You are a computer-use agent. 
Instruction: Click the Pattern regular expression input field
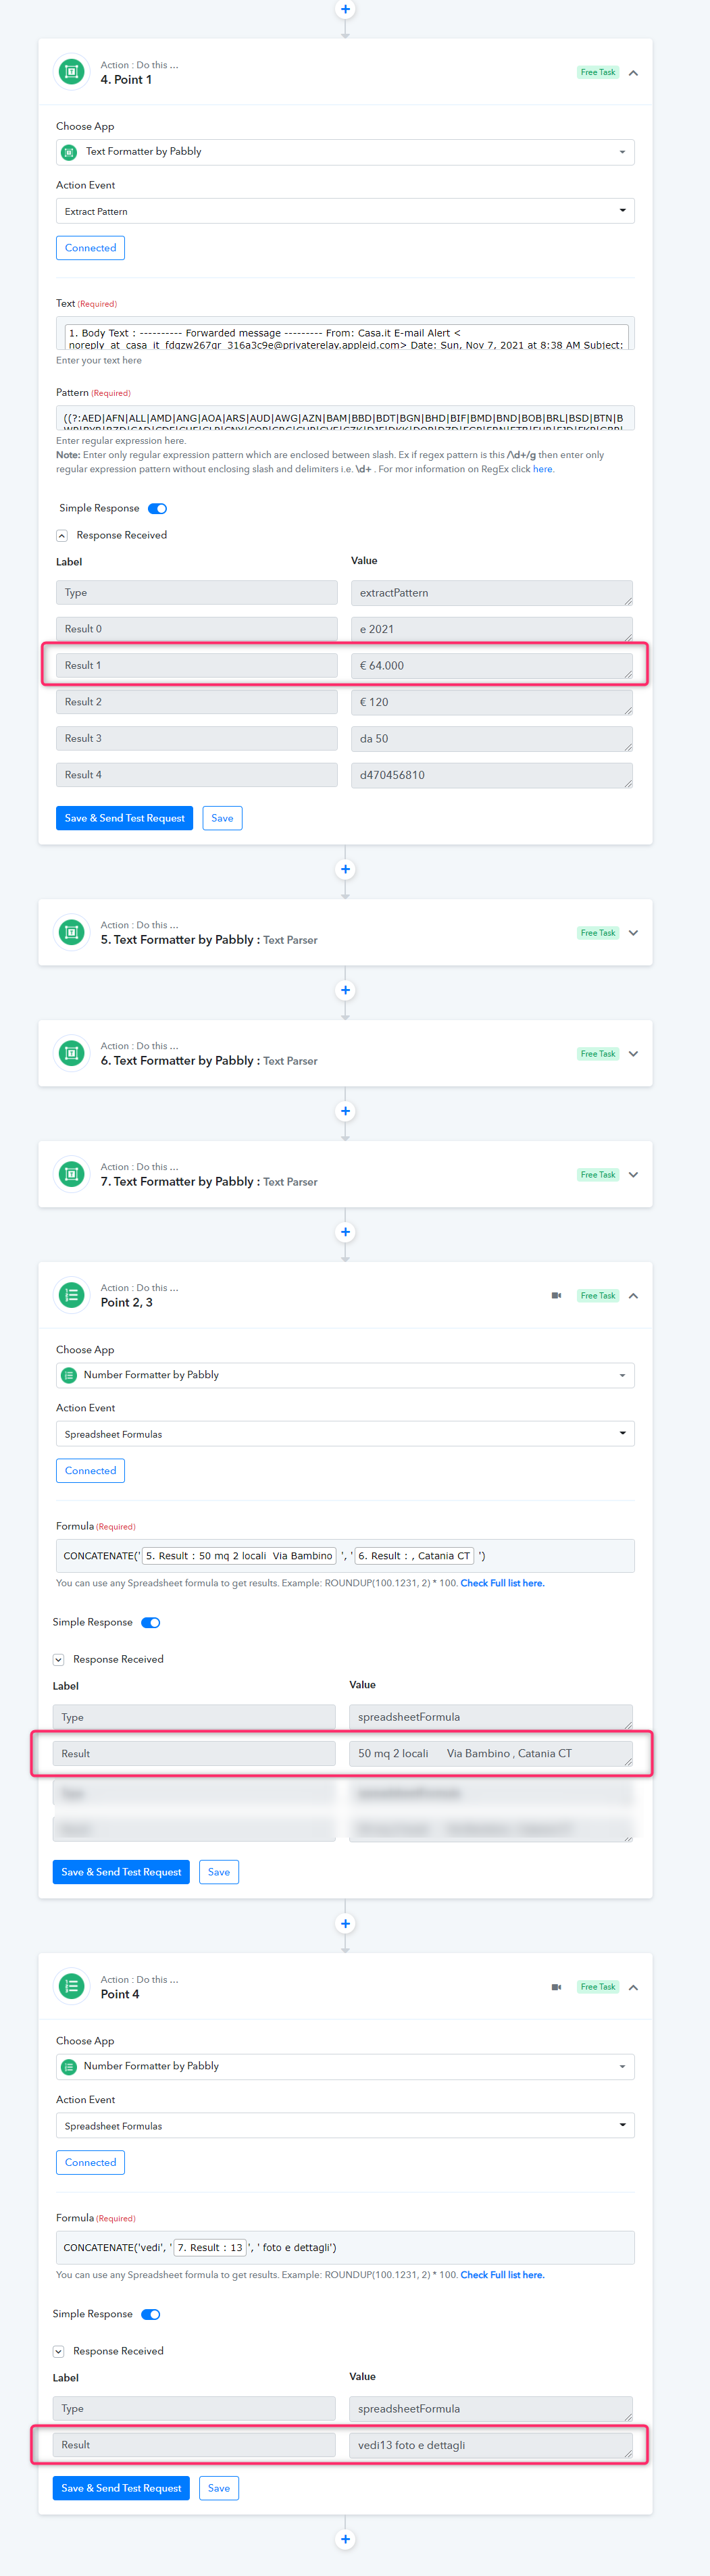click(x=345, y=417)
